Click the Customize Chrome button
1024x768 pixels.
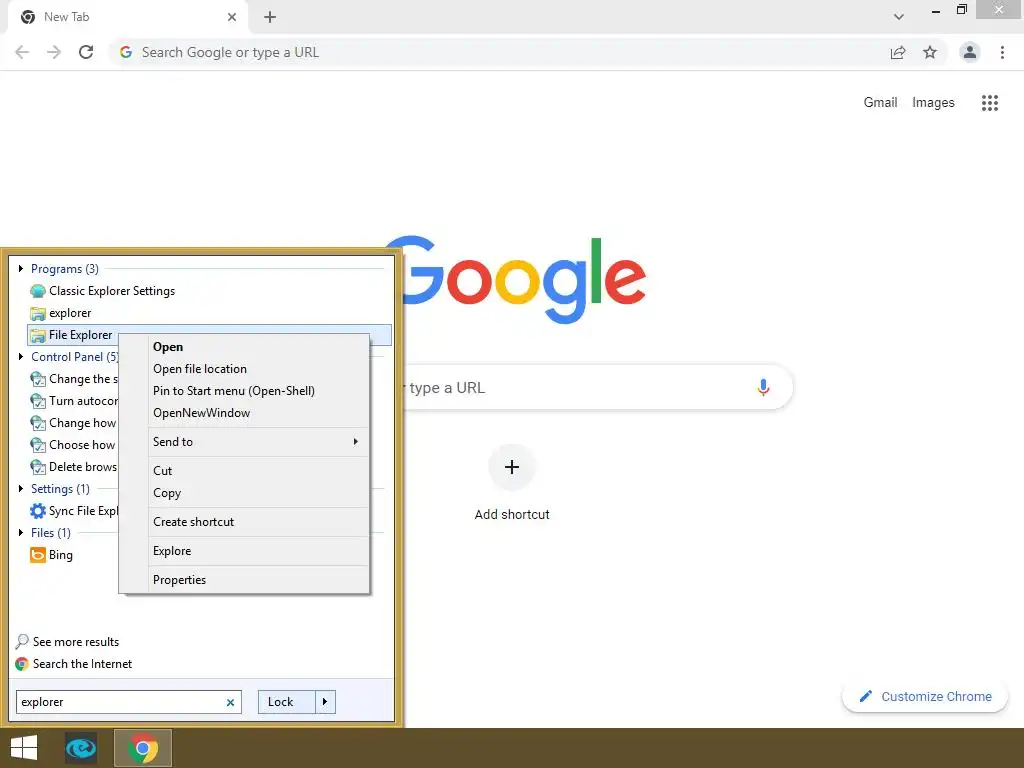(x=925, y=697)
